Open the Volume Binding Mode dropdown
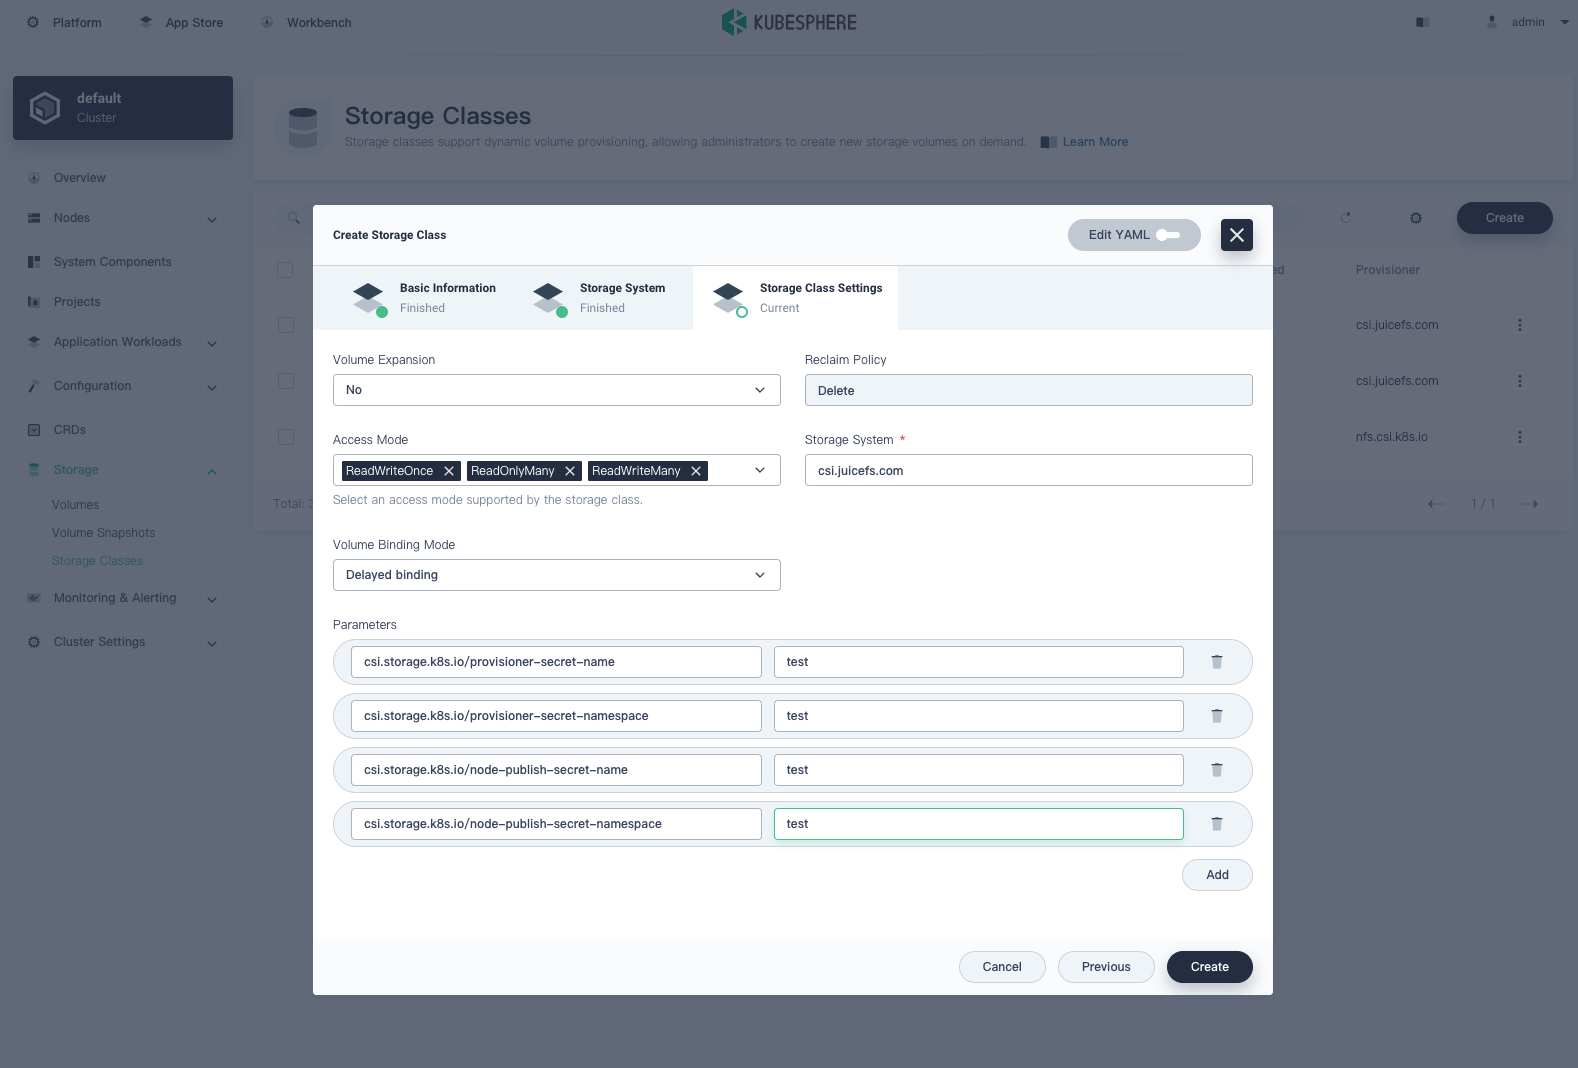This screenshot has height=1068, width=1578. click(556, 575)
